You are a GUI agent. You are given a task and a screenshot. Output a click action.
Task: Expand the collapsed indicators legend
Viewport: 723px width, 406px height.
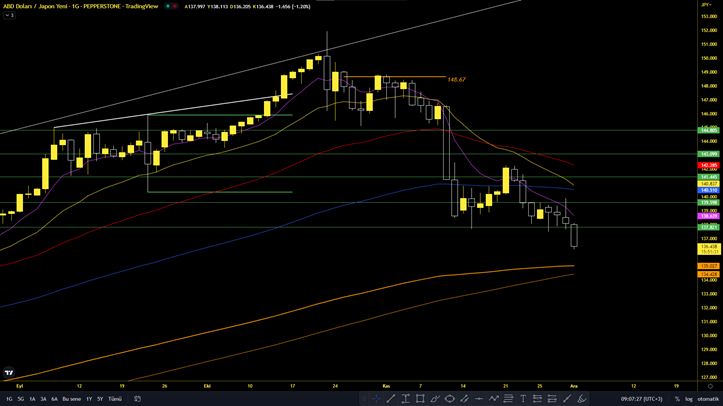point(9,15)
